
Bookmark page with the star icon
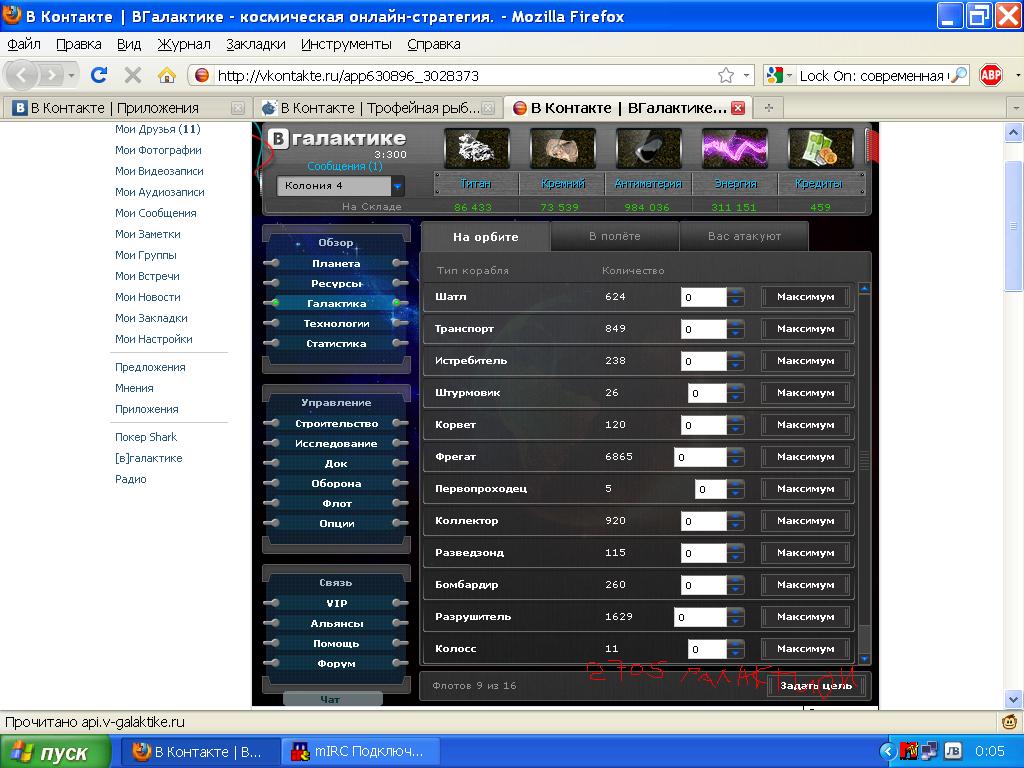tap(726, 75)
